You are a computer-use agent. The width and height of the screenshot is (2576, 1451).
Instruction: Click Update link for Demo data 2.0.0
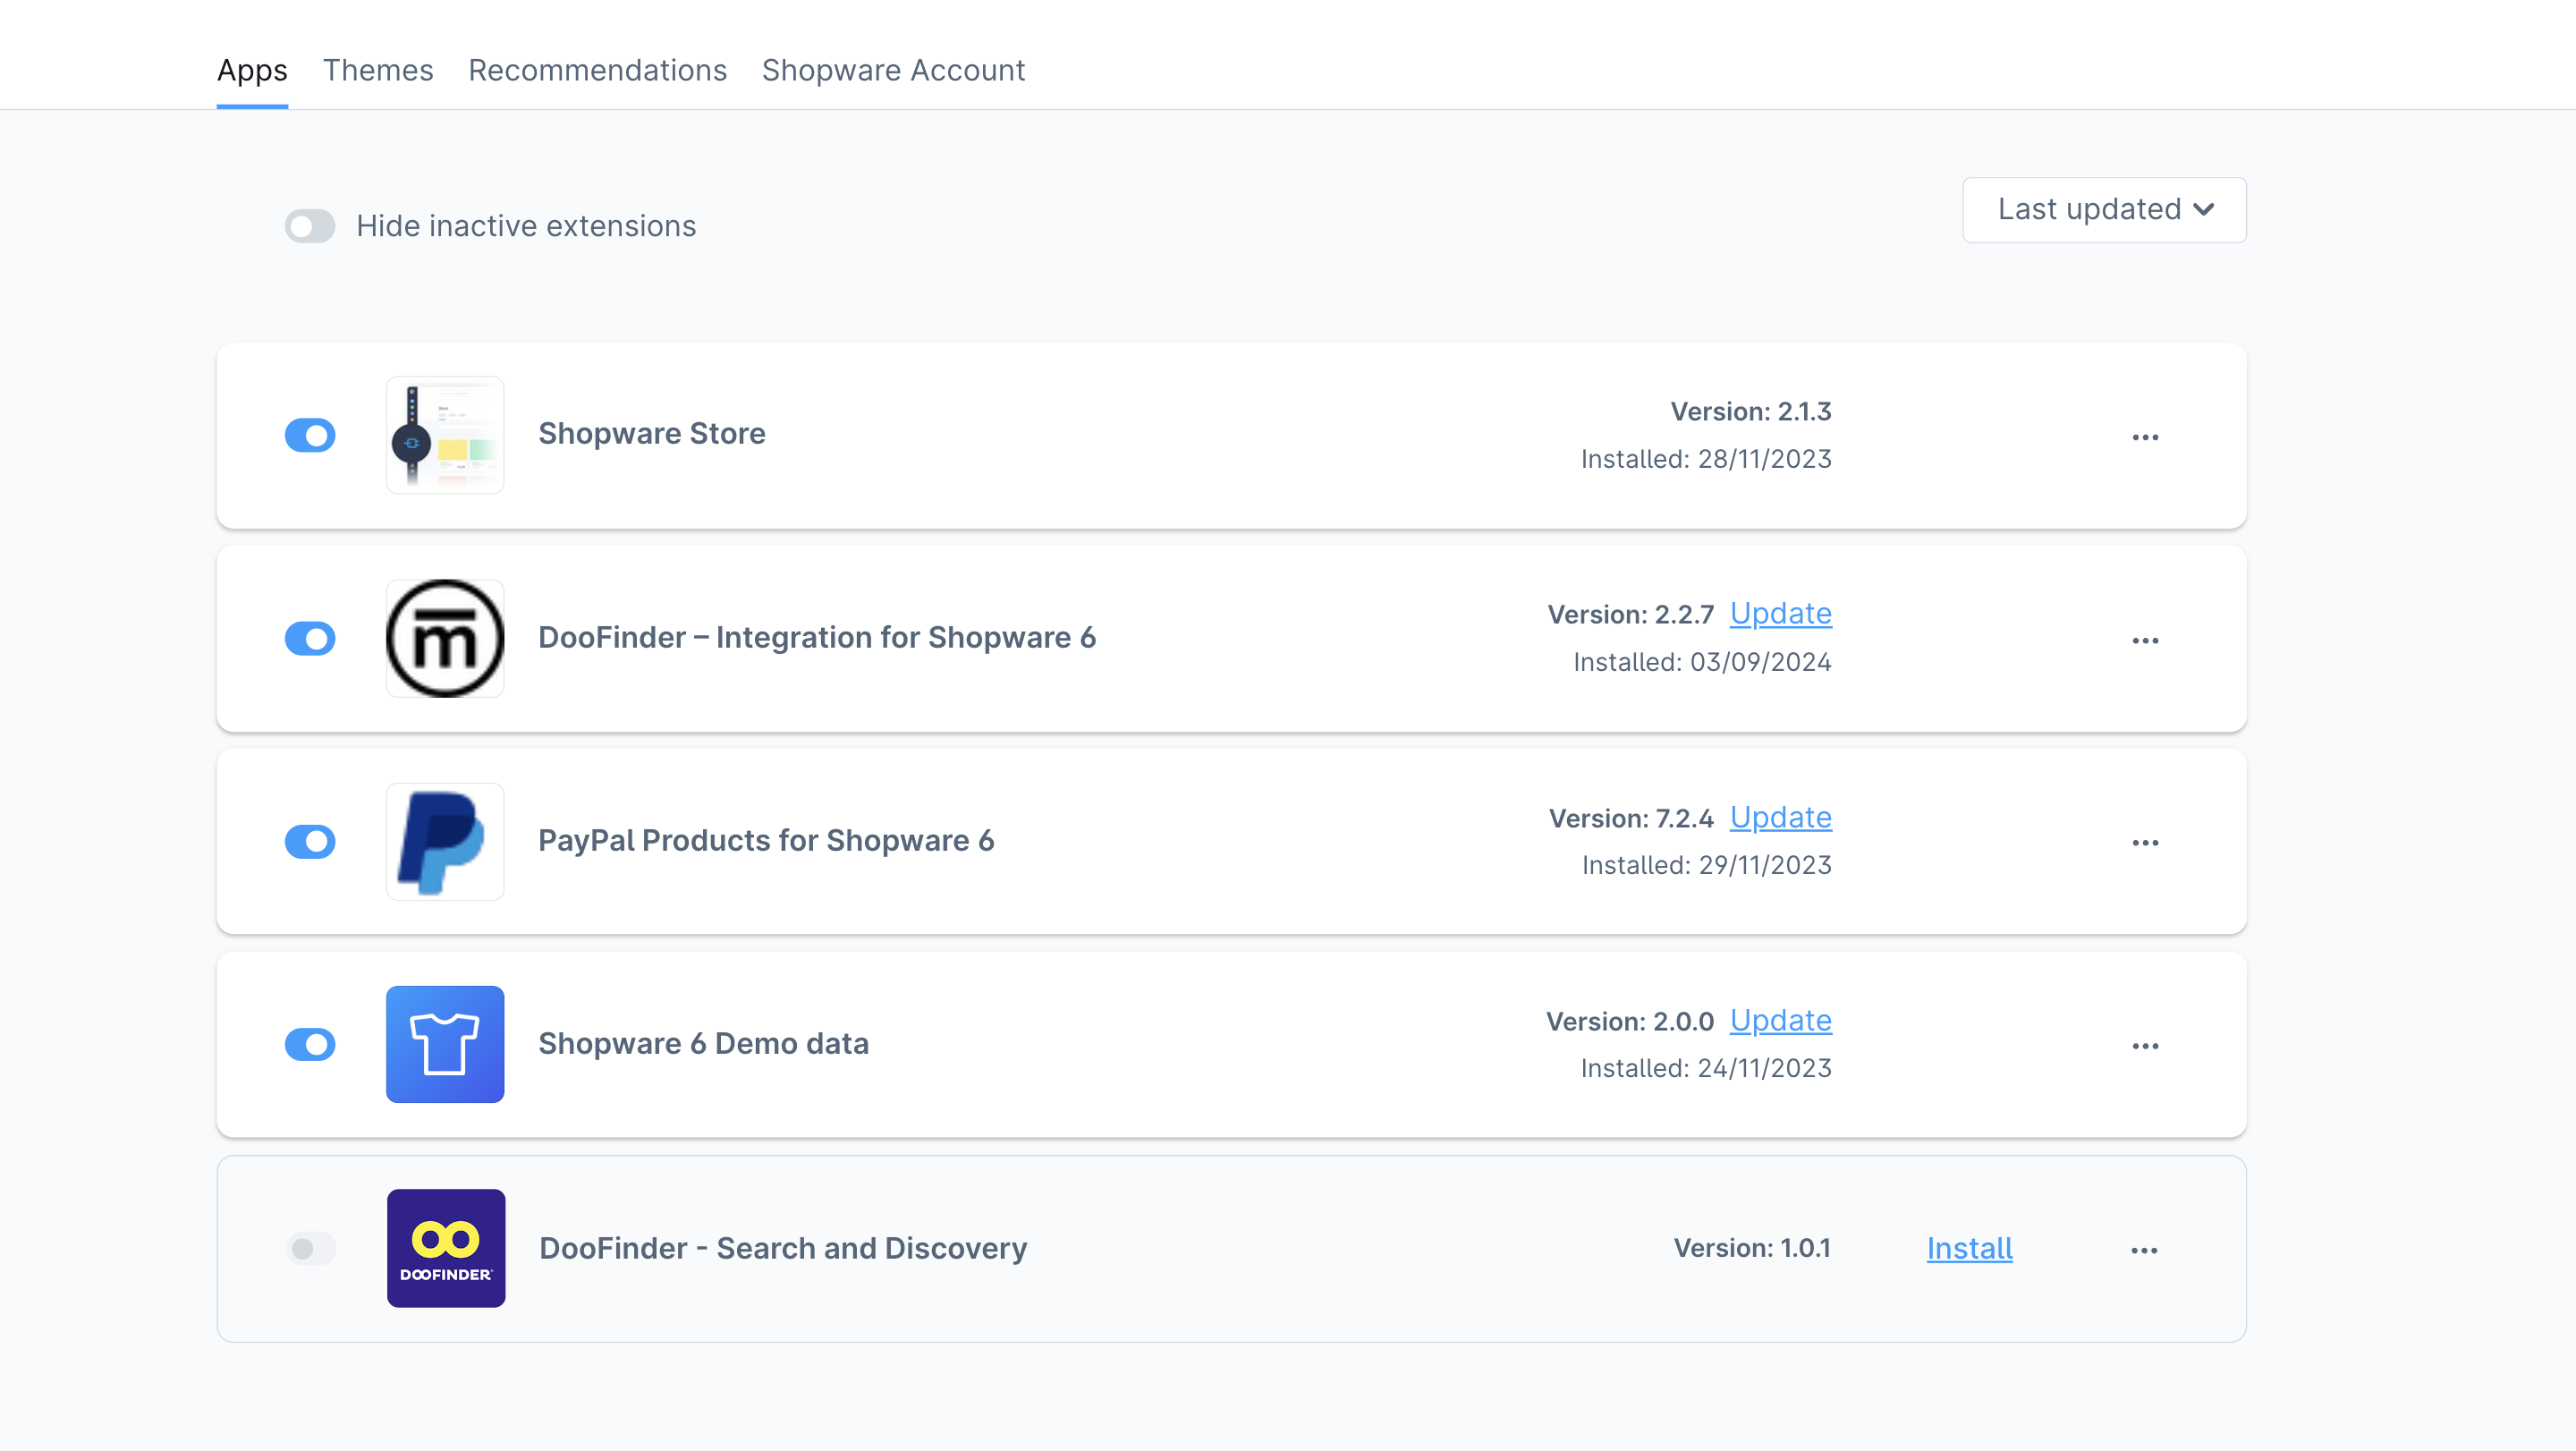1780,1020
